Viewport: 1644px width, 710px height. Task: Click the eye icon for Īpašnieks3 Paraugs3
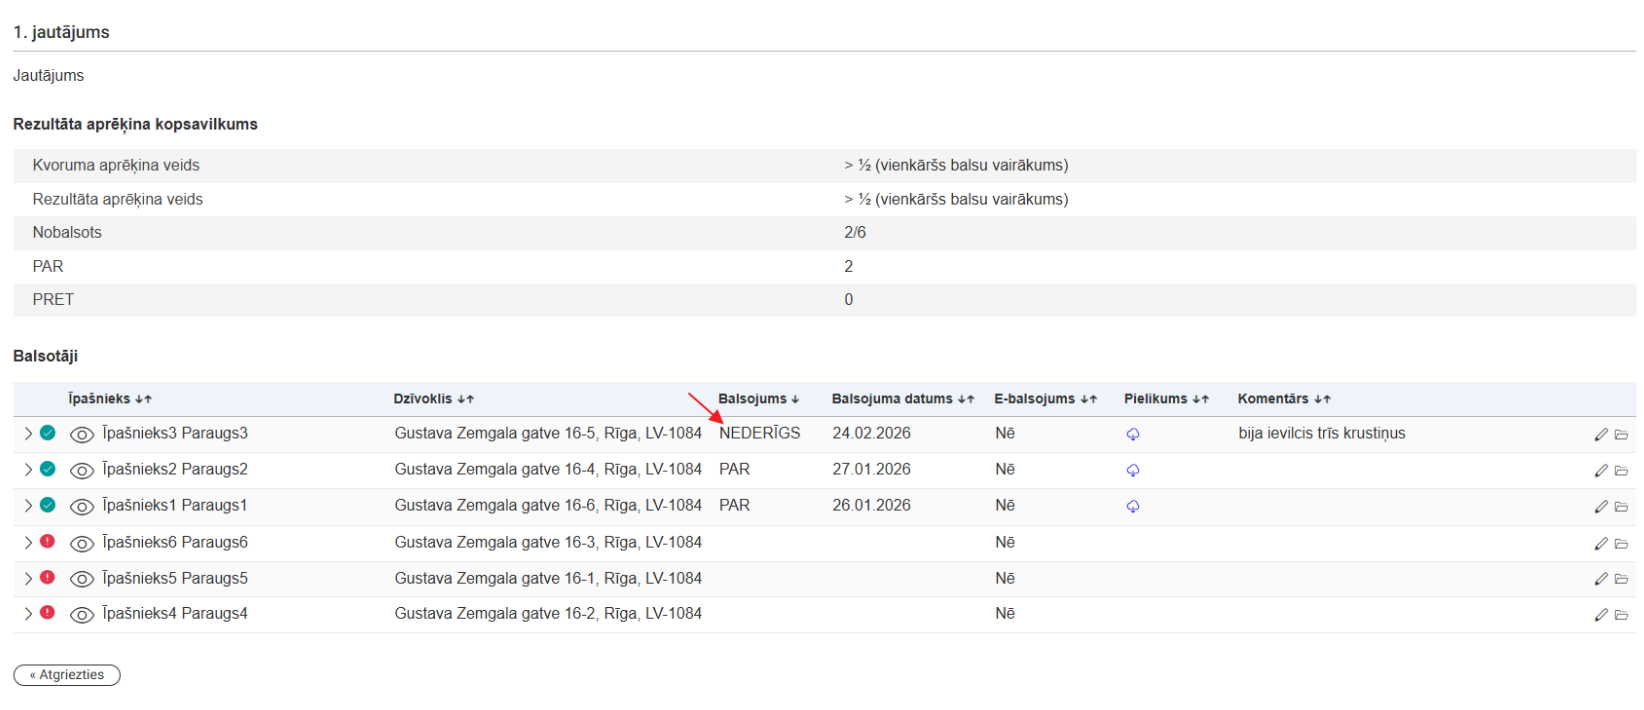[82, 434]
